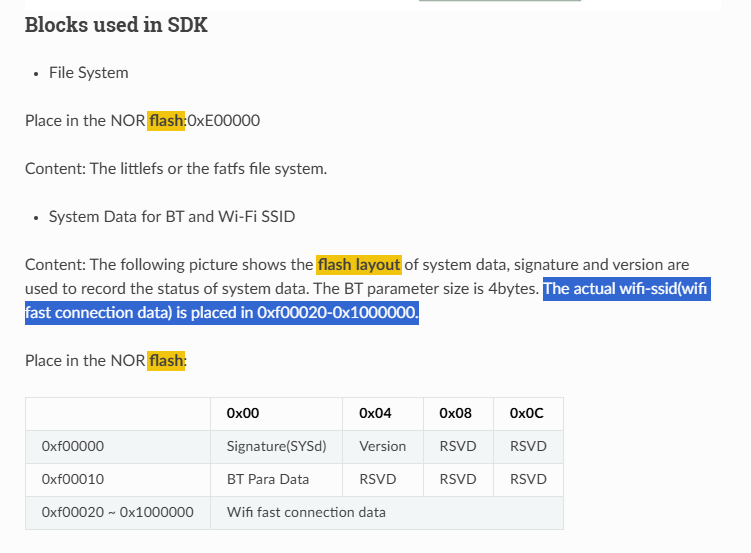Click the highlighted 'flash layout' phrase
This screenshot has width=751, height=553.
point(359,264)
